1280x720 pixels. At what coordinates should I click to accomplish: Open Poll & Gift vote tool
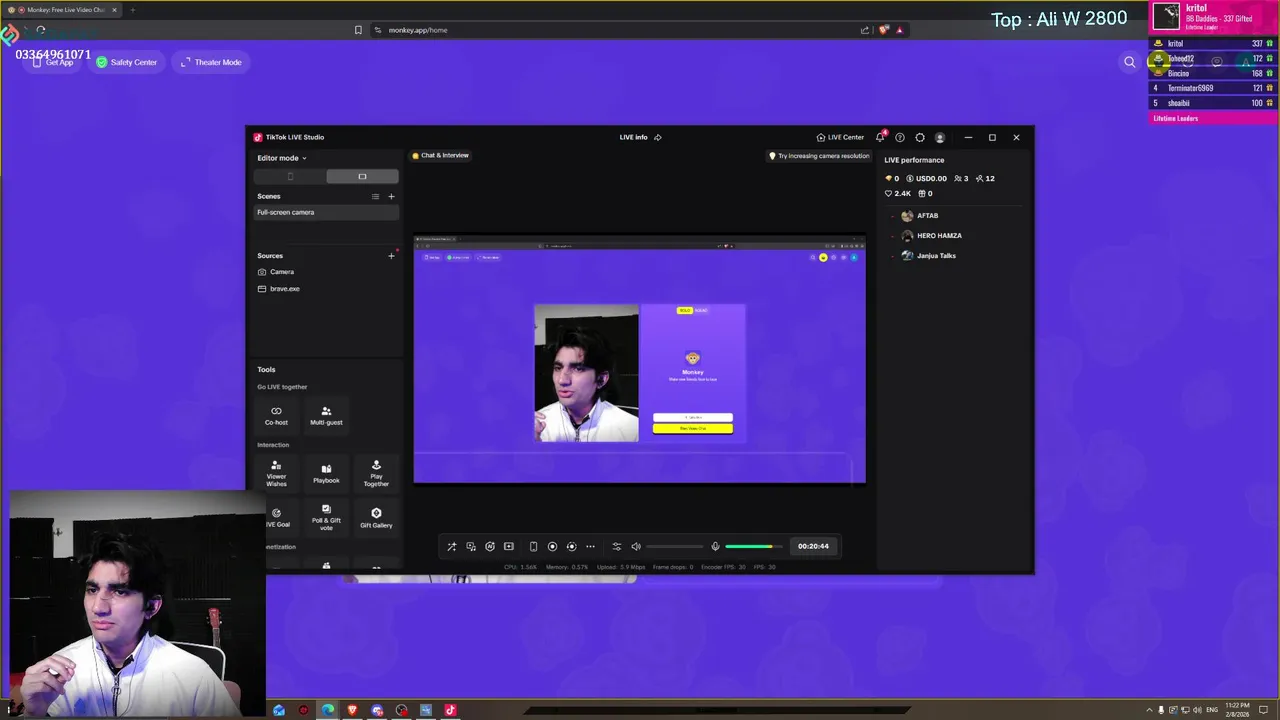click(326, 518)
